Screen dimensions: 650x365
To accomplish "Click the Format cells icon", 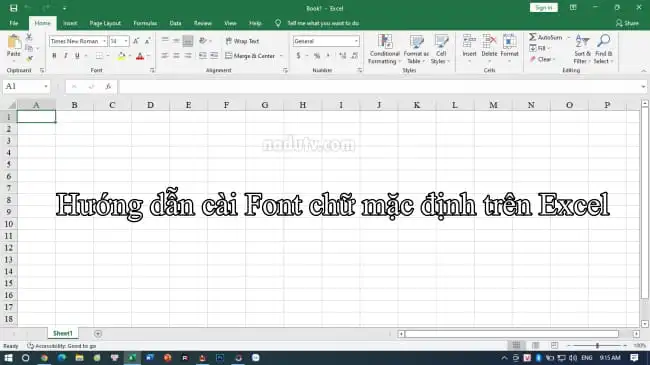I will (x=509, y=41).
